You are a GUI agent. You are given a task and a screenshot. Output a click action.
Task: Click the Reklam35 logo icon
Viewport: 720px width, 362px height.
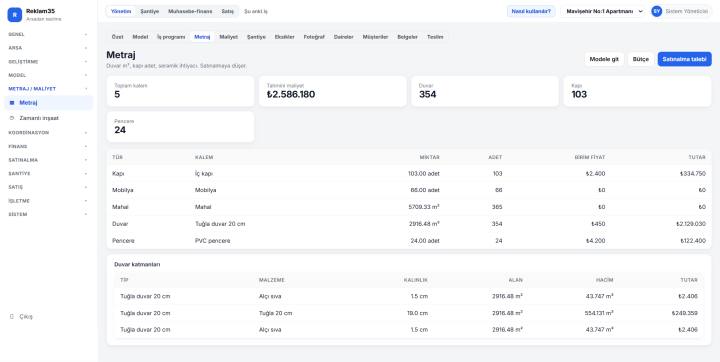[x=15, y=15]
